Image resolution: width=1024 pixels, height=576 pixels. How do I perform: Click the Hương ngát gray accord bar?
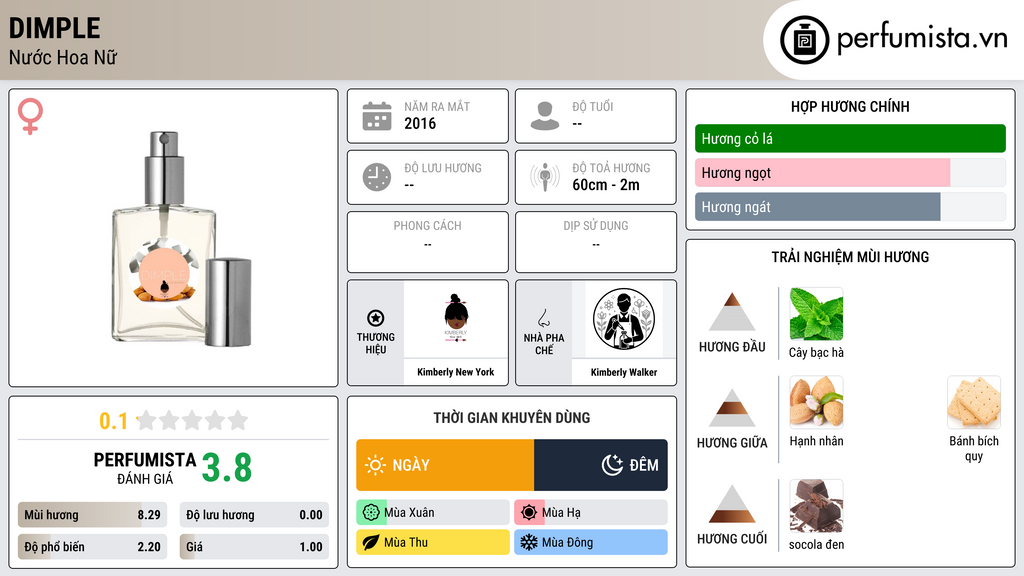point(850,206)
